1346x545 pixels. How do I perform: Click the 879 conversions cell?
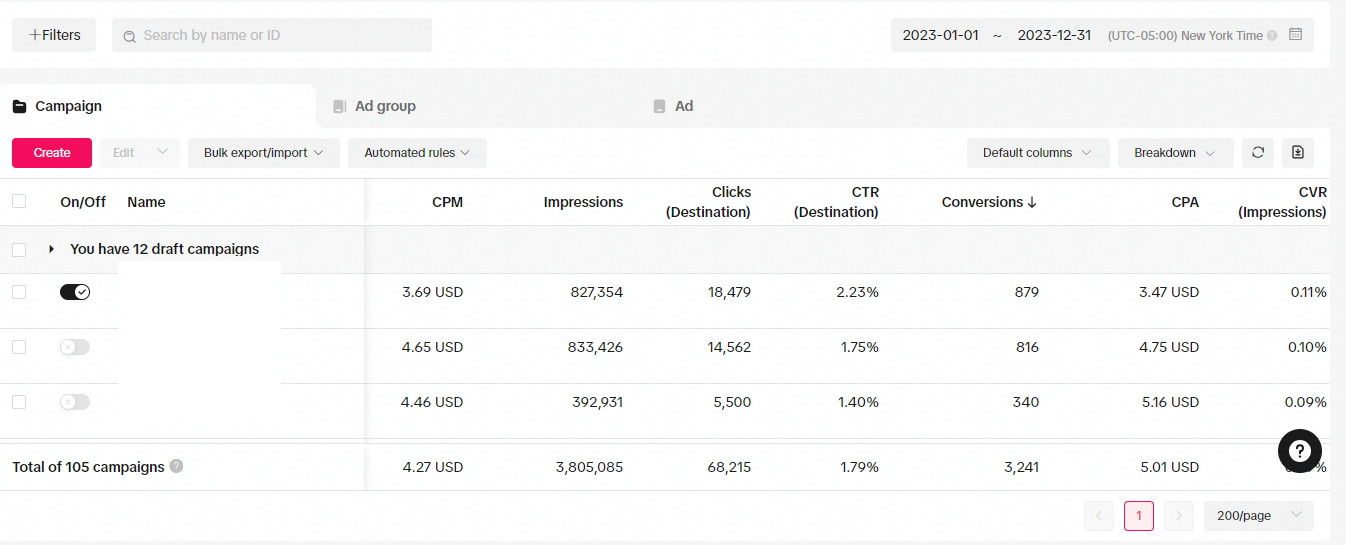1025,292
